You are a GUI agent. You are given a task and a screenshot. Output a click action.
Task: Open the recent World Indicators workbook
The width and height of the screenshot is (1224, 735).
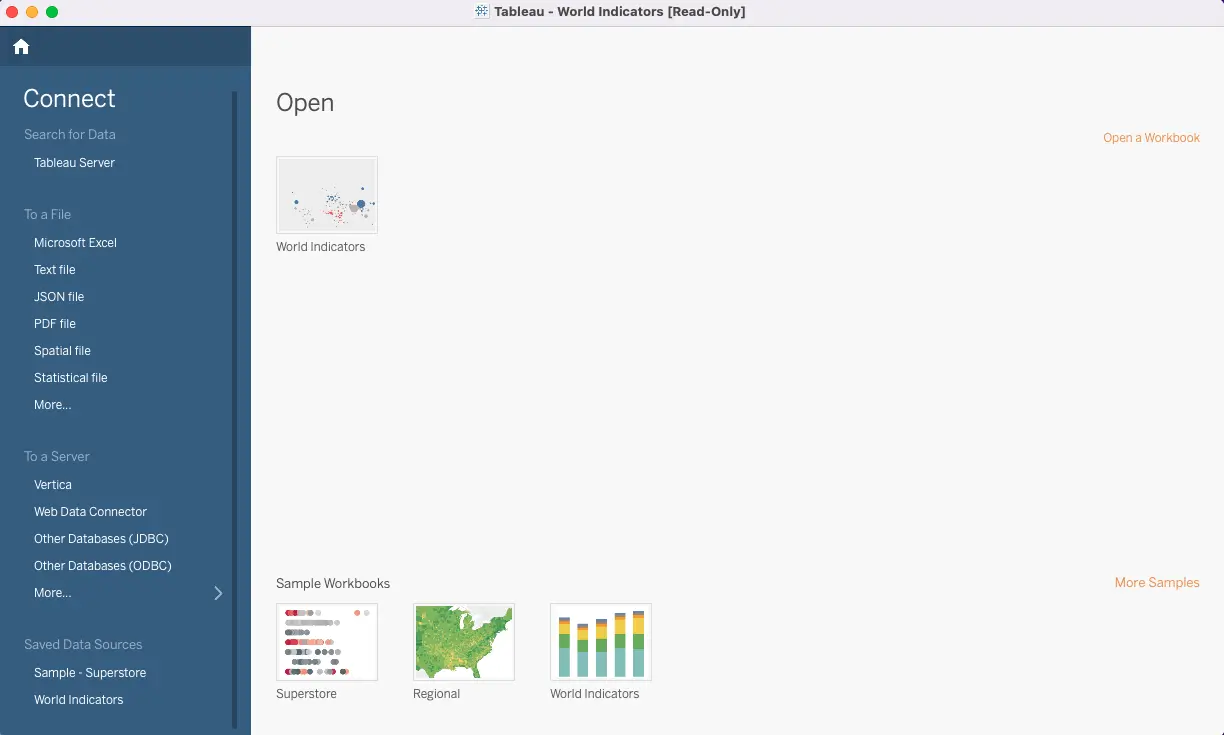(327, 194)
